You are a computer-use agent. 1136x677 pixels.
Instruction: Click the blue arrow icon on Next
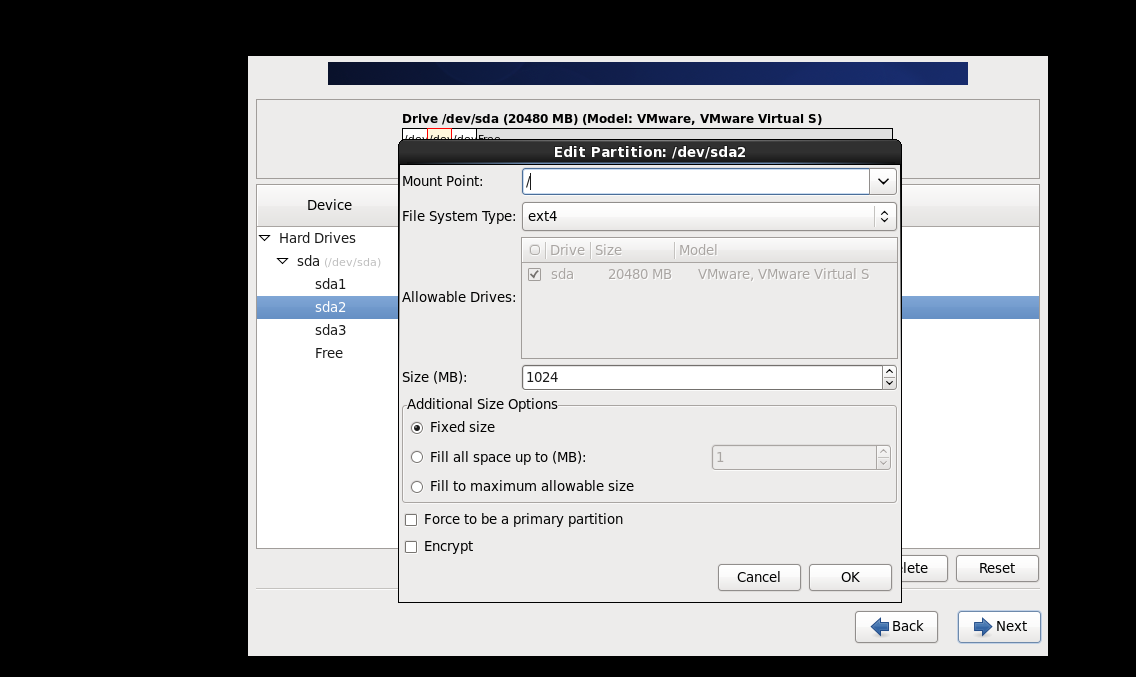tap(982, 627)
